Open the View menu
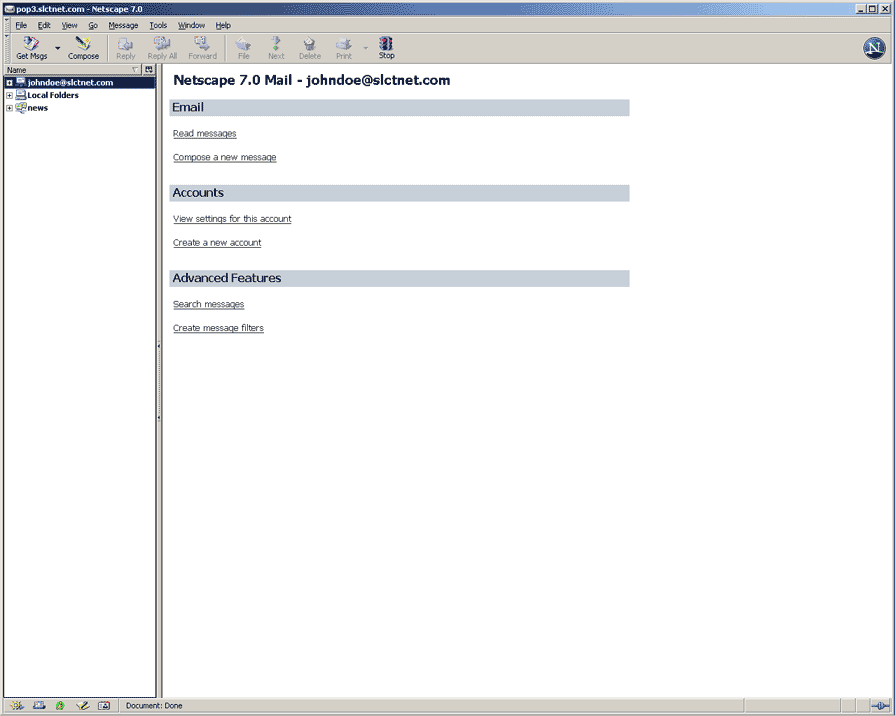Screen dimensions: 895x716 click(70, 25)
